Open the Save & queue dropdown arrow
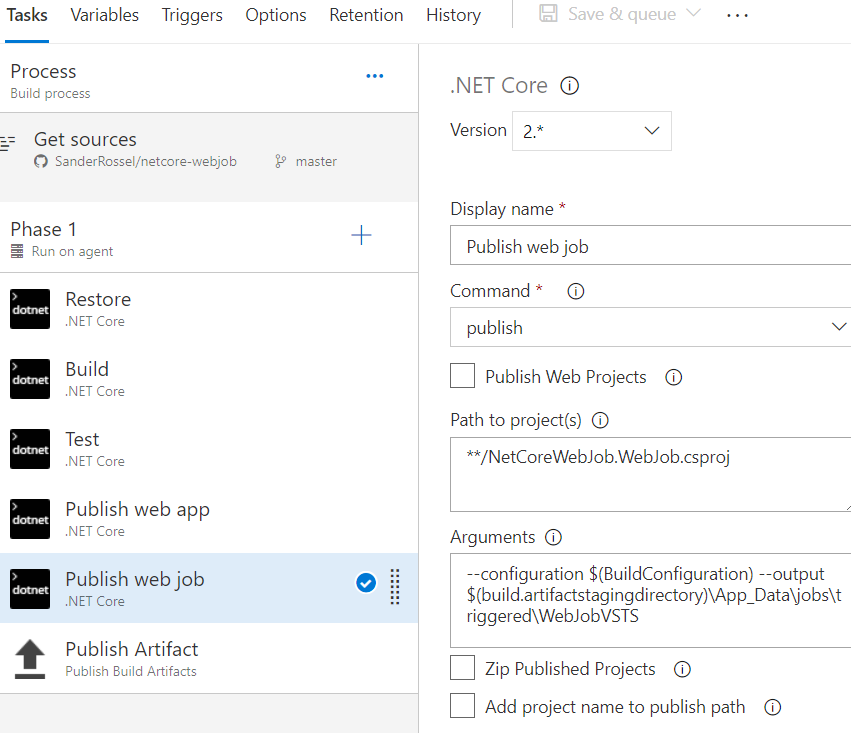The width and height of the screenshot is (851, 733). click(x=696, y=14)
